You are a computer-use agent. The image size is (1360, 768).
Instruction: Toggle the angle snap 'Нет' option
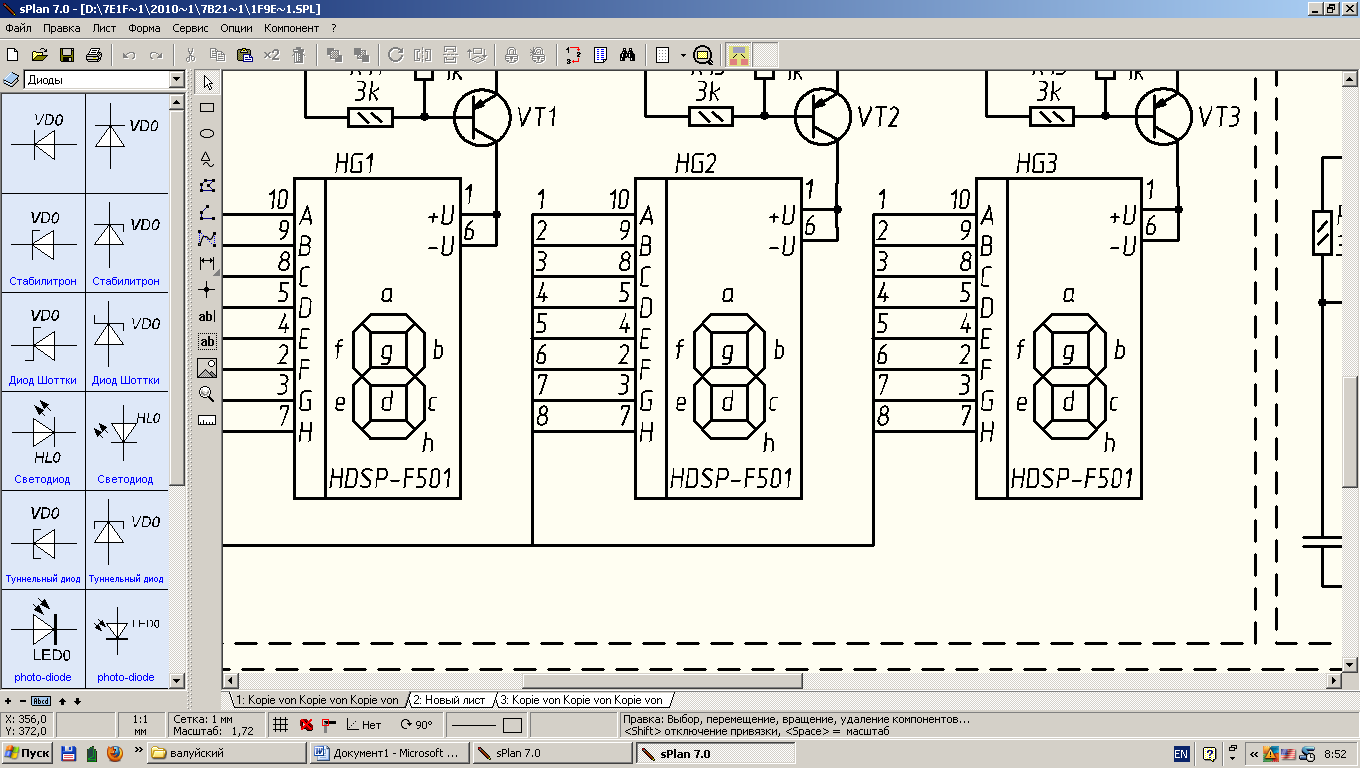pos(363,725)
